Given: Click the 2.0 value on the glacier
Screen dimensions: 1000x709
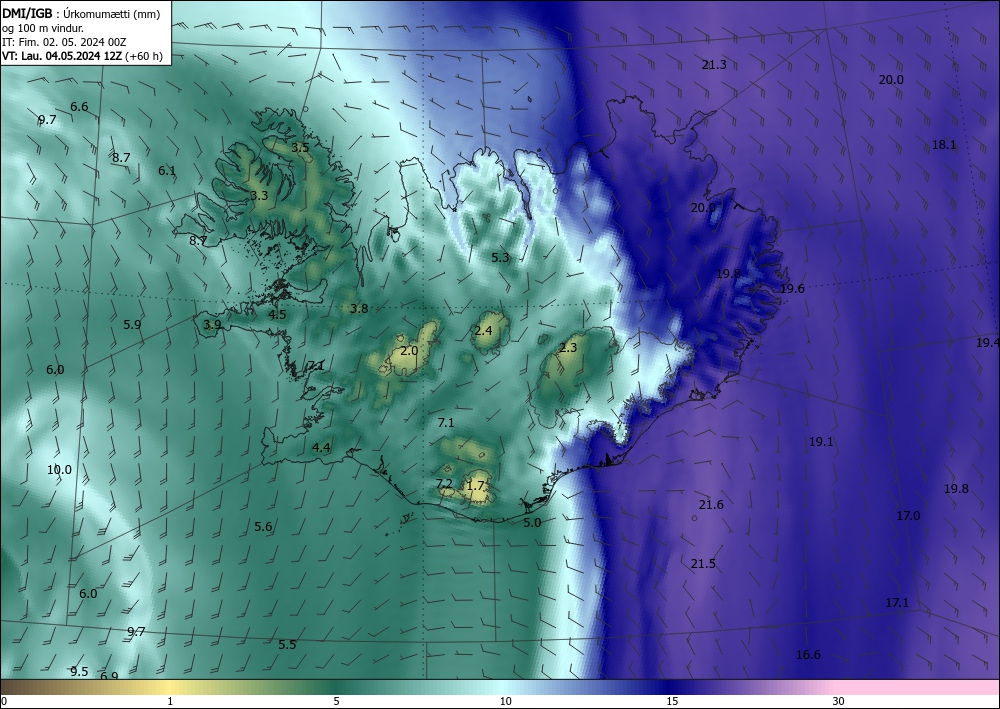Looking at the screenshot, I should [409, 351].
